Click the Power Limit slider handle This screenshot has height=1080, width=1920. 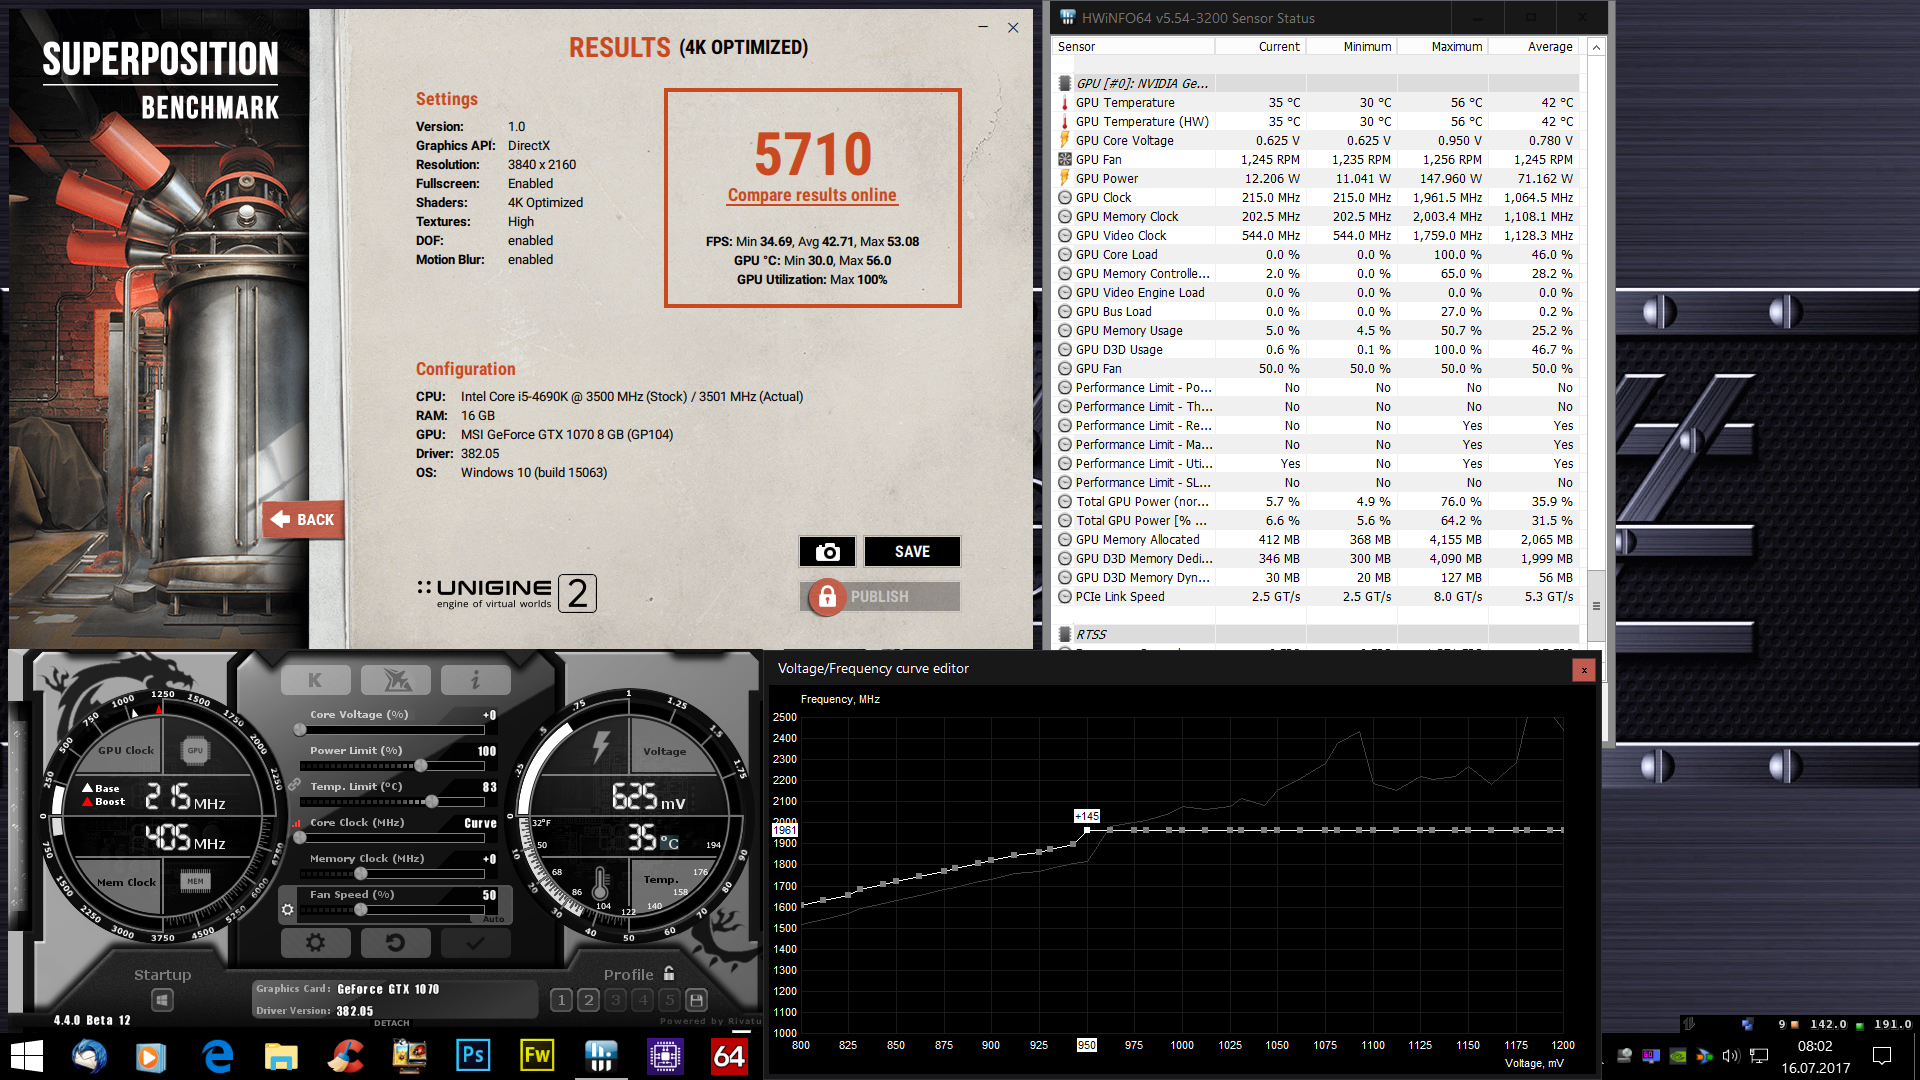(x=421, y=766)
